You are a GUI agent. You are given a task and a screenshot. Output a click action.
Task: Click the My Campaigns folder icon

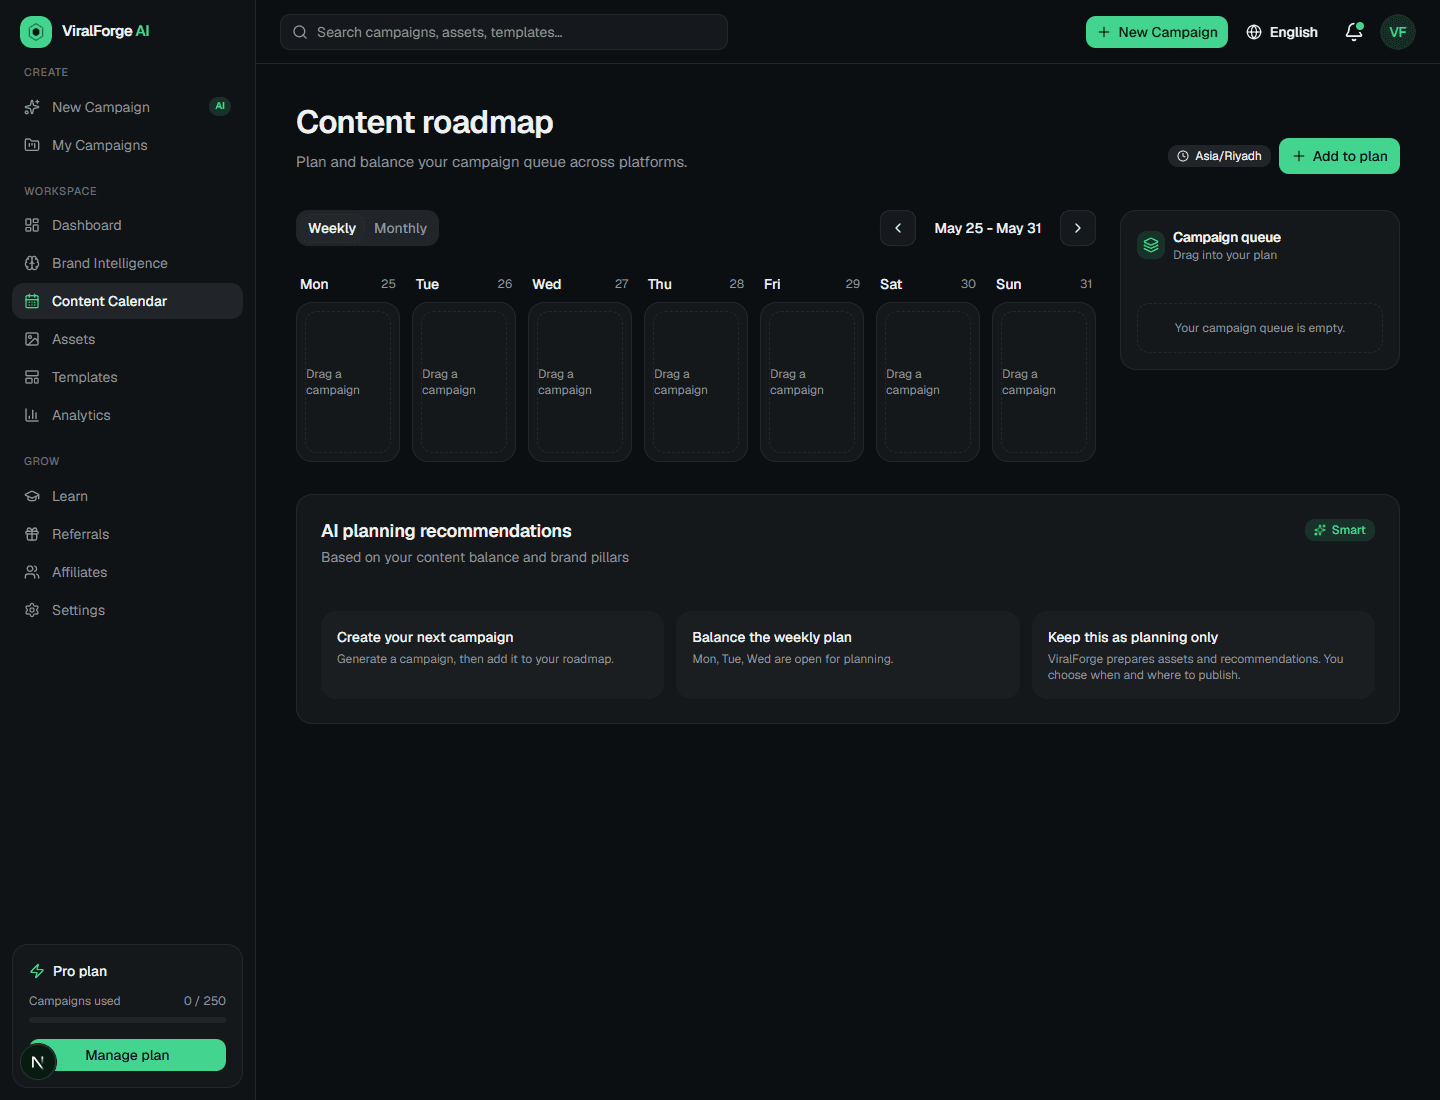(x=32, y=145)
